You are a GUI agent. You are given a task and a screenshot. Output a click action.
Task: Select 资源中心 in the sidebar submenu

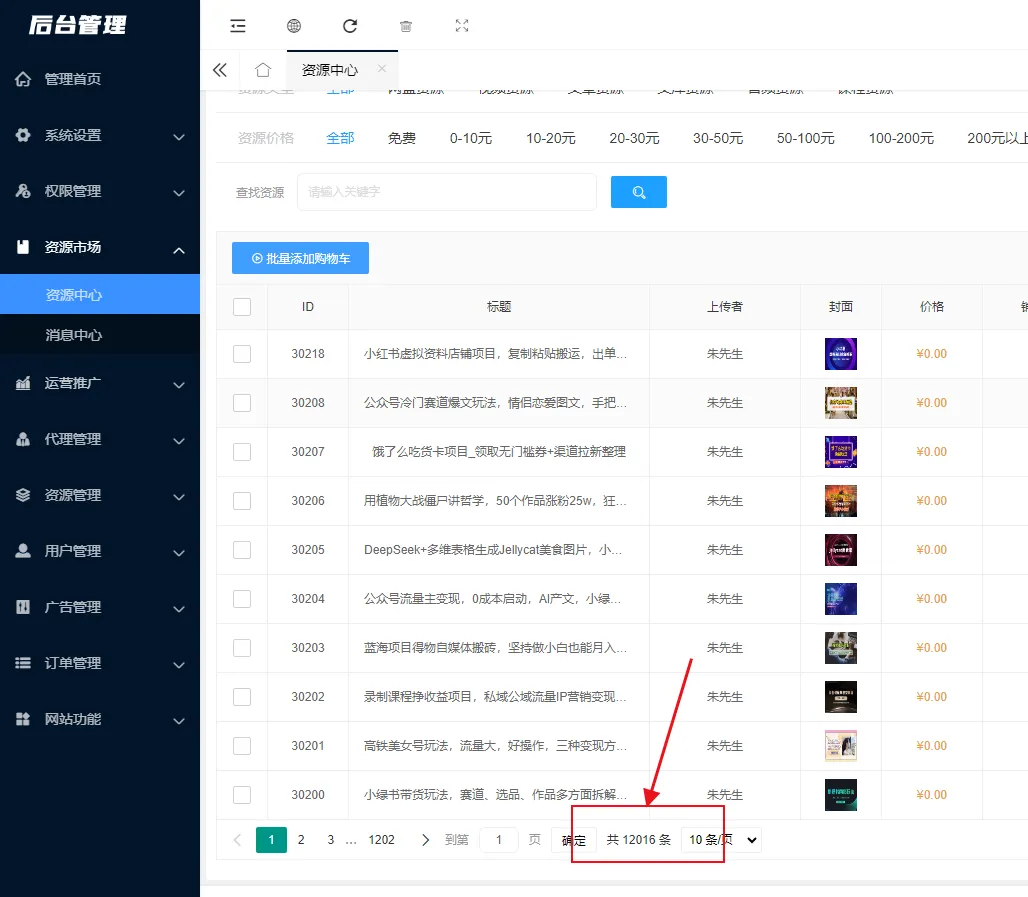point(100,294)
